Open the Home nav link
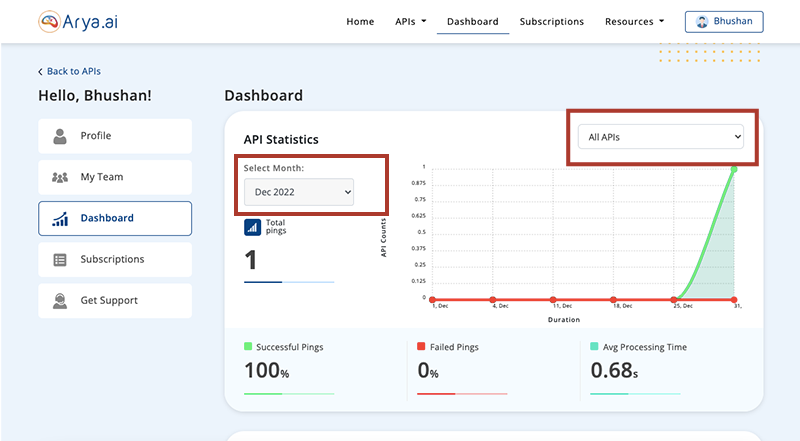The height and width of the screenshot is (441, 800). tap(360, 21)
